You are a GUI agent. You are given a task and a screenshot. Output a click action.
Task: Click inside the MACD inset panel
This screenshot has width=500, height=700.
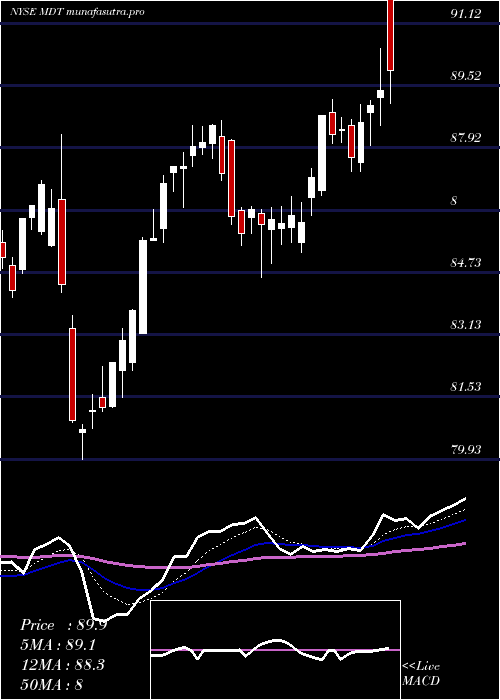(x=275, y=650)
